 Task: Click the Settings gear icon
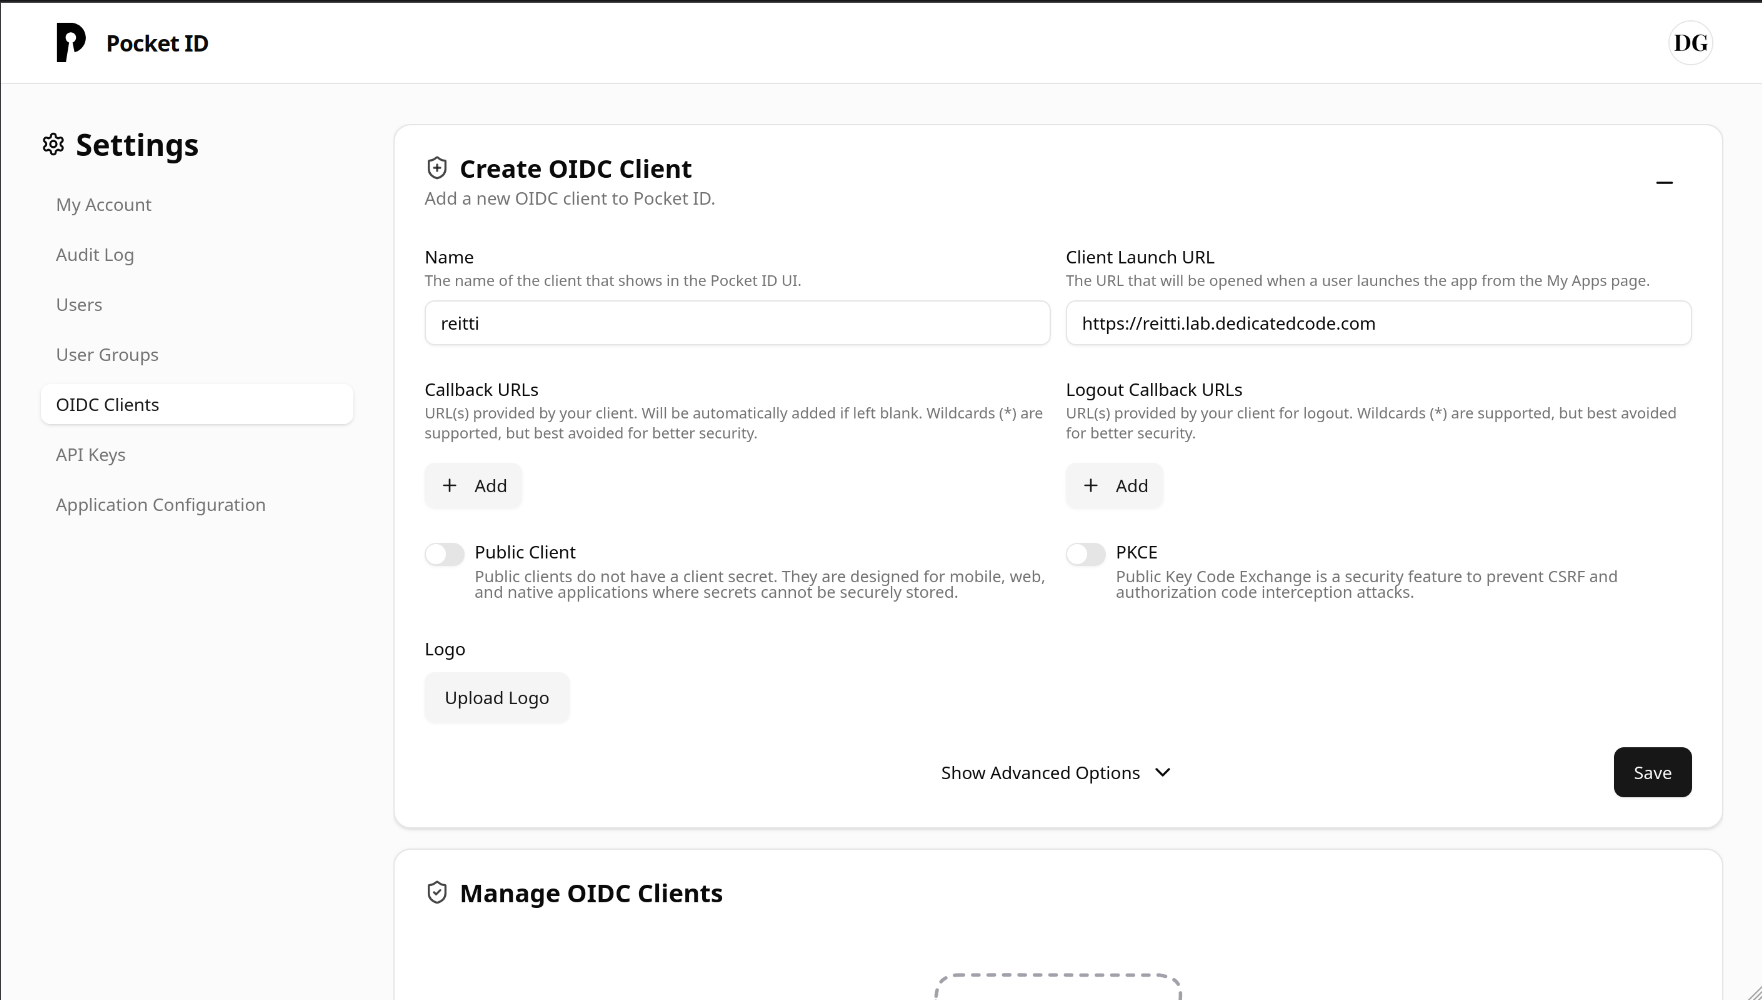(53, 145)
